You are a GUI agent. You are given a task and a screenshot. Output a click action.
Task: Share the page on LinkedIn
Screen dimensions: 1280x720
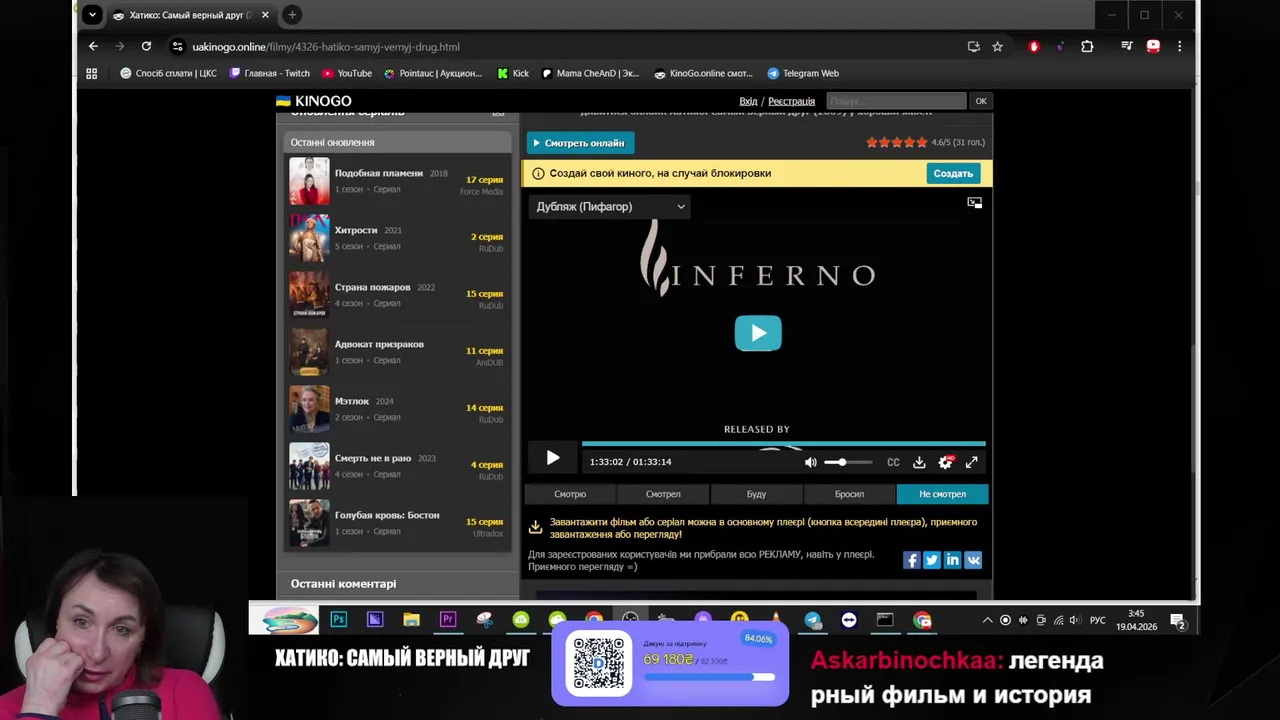(952, 560)
